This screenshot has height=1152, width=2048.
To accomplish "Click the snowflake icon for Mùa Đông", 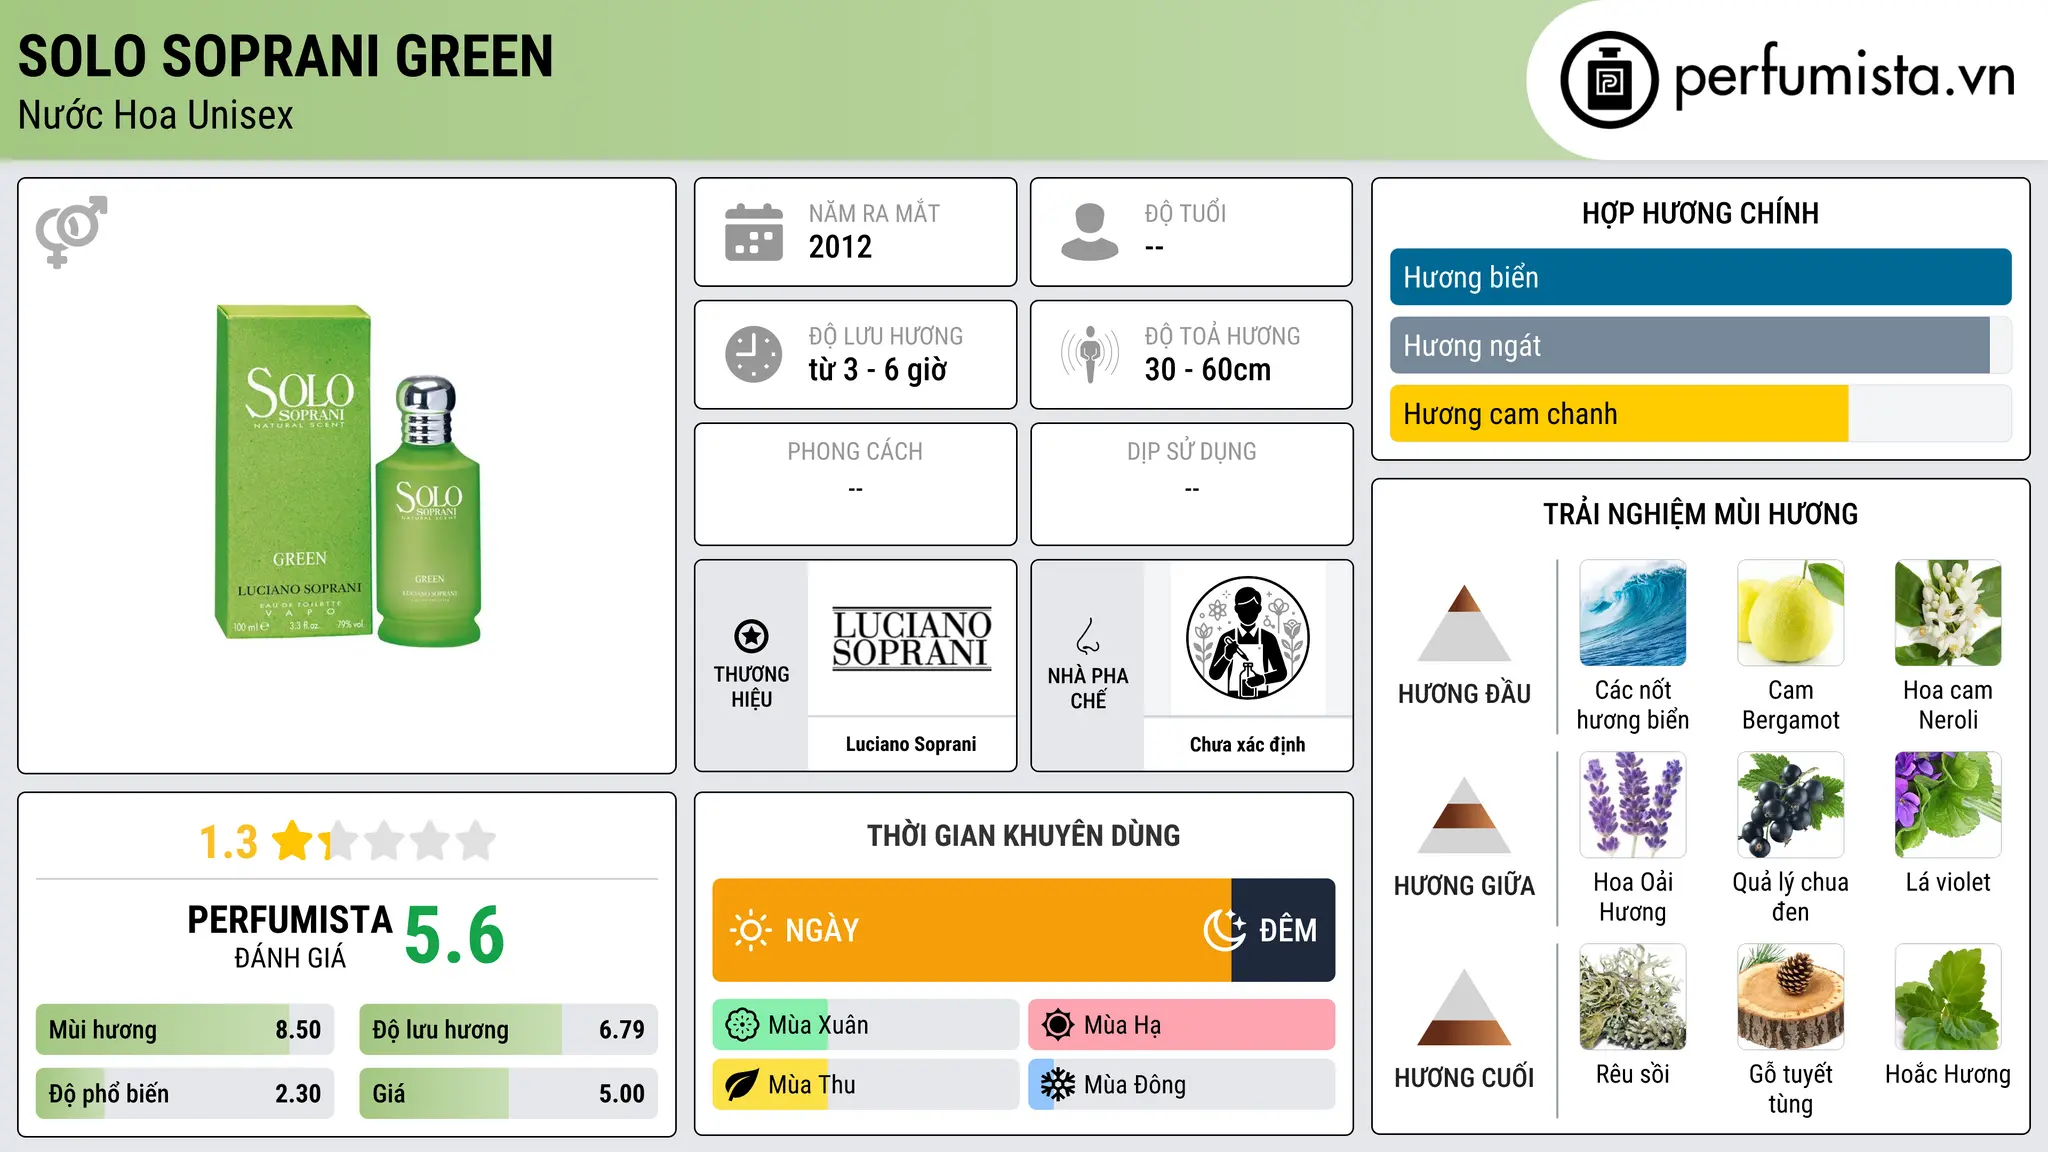I will [1058, 1085].
